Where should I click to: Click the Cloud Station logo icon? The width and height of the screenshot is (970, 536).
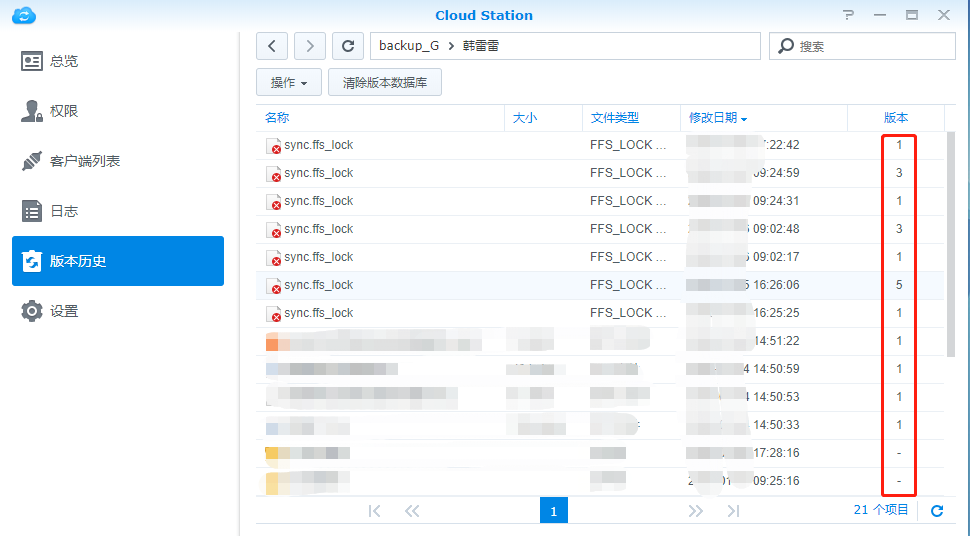tap(24, 15)
